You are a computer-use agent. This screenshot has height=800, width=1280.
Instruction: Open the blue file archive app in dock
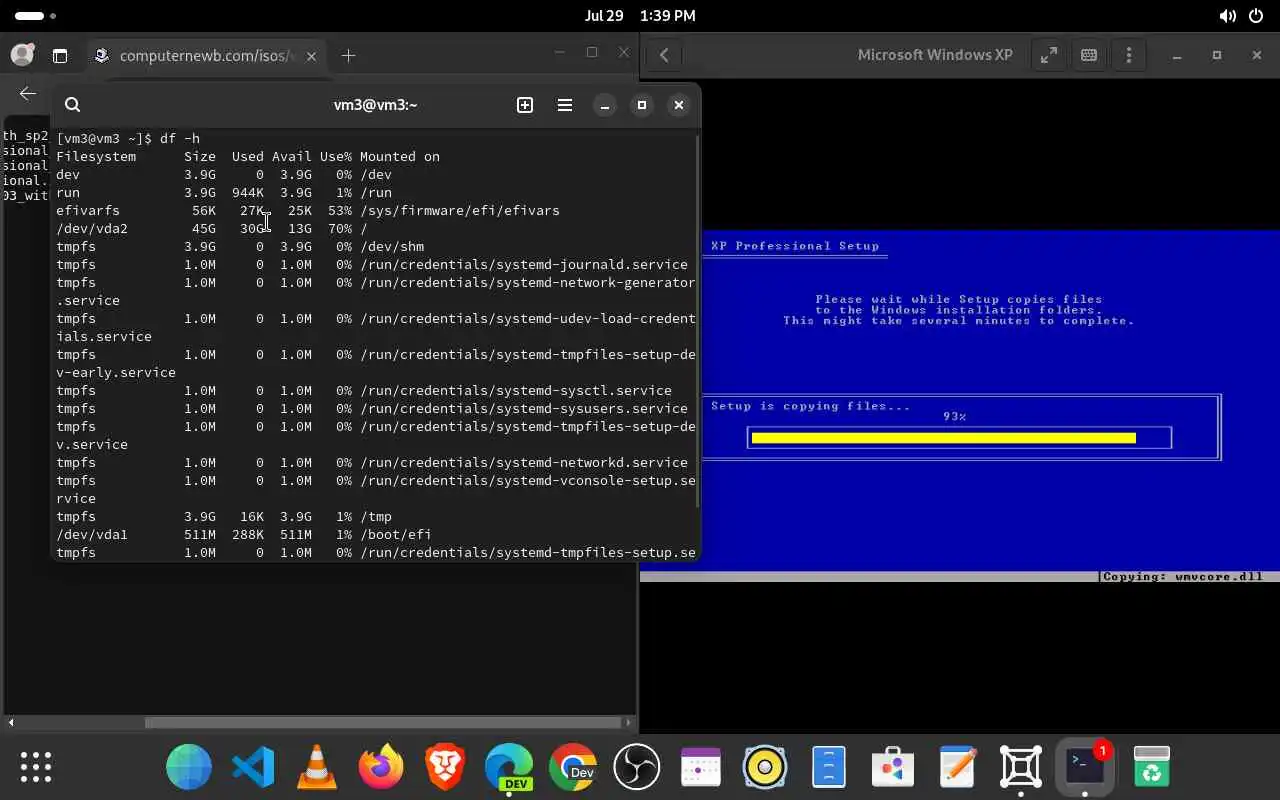tap(829, 767)
